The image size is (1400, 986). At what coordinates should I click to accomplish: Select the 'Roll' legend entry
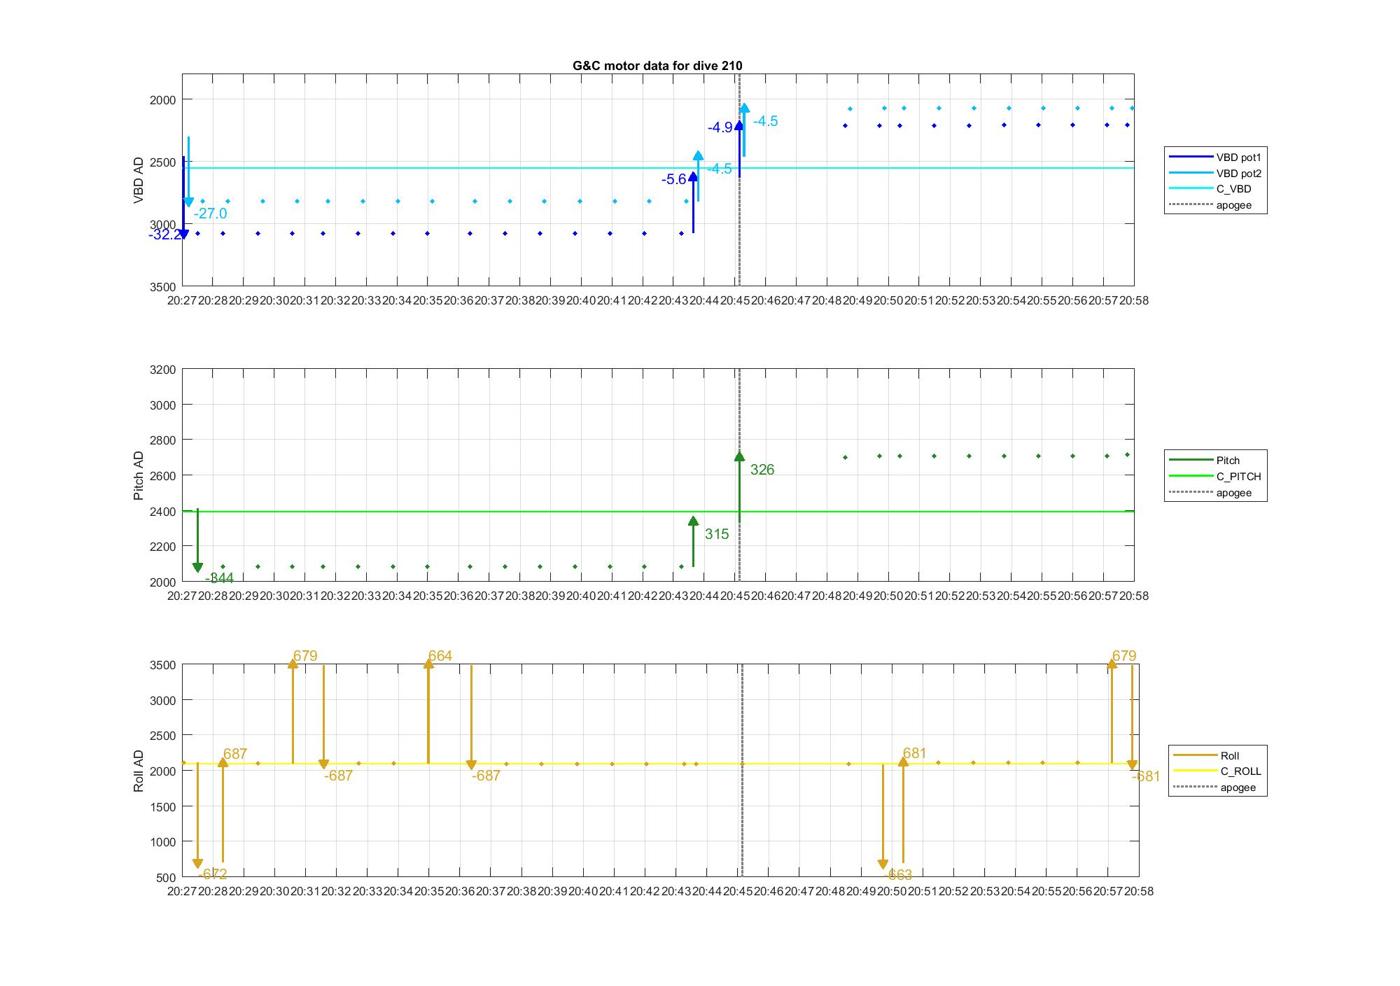(1218, 755)
